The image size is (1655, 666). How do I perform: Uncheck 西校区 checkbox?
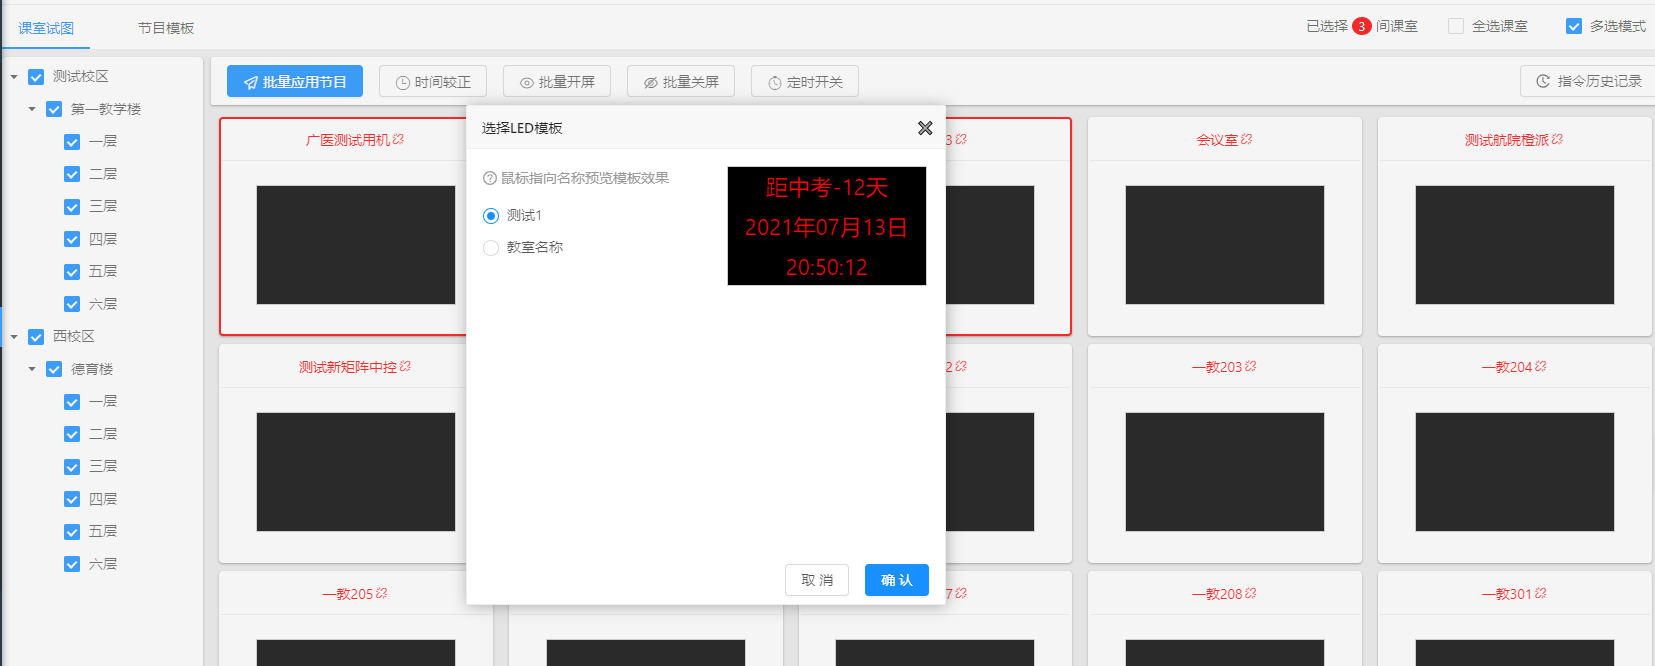click(x=36, y=337)
